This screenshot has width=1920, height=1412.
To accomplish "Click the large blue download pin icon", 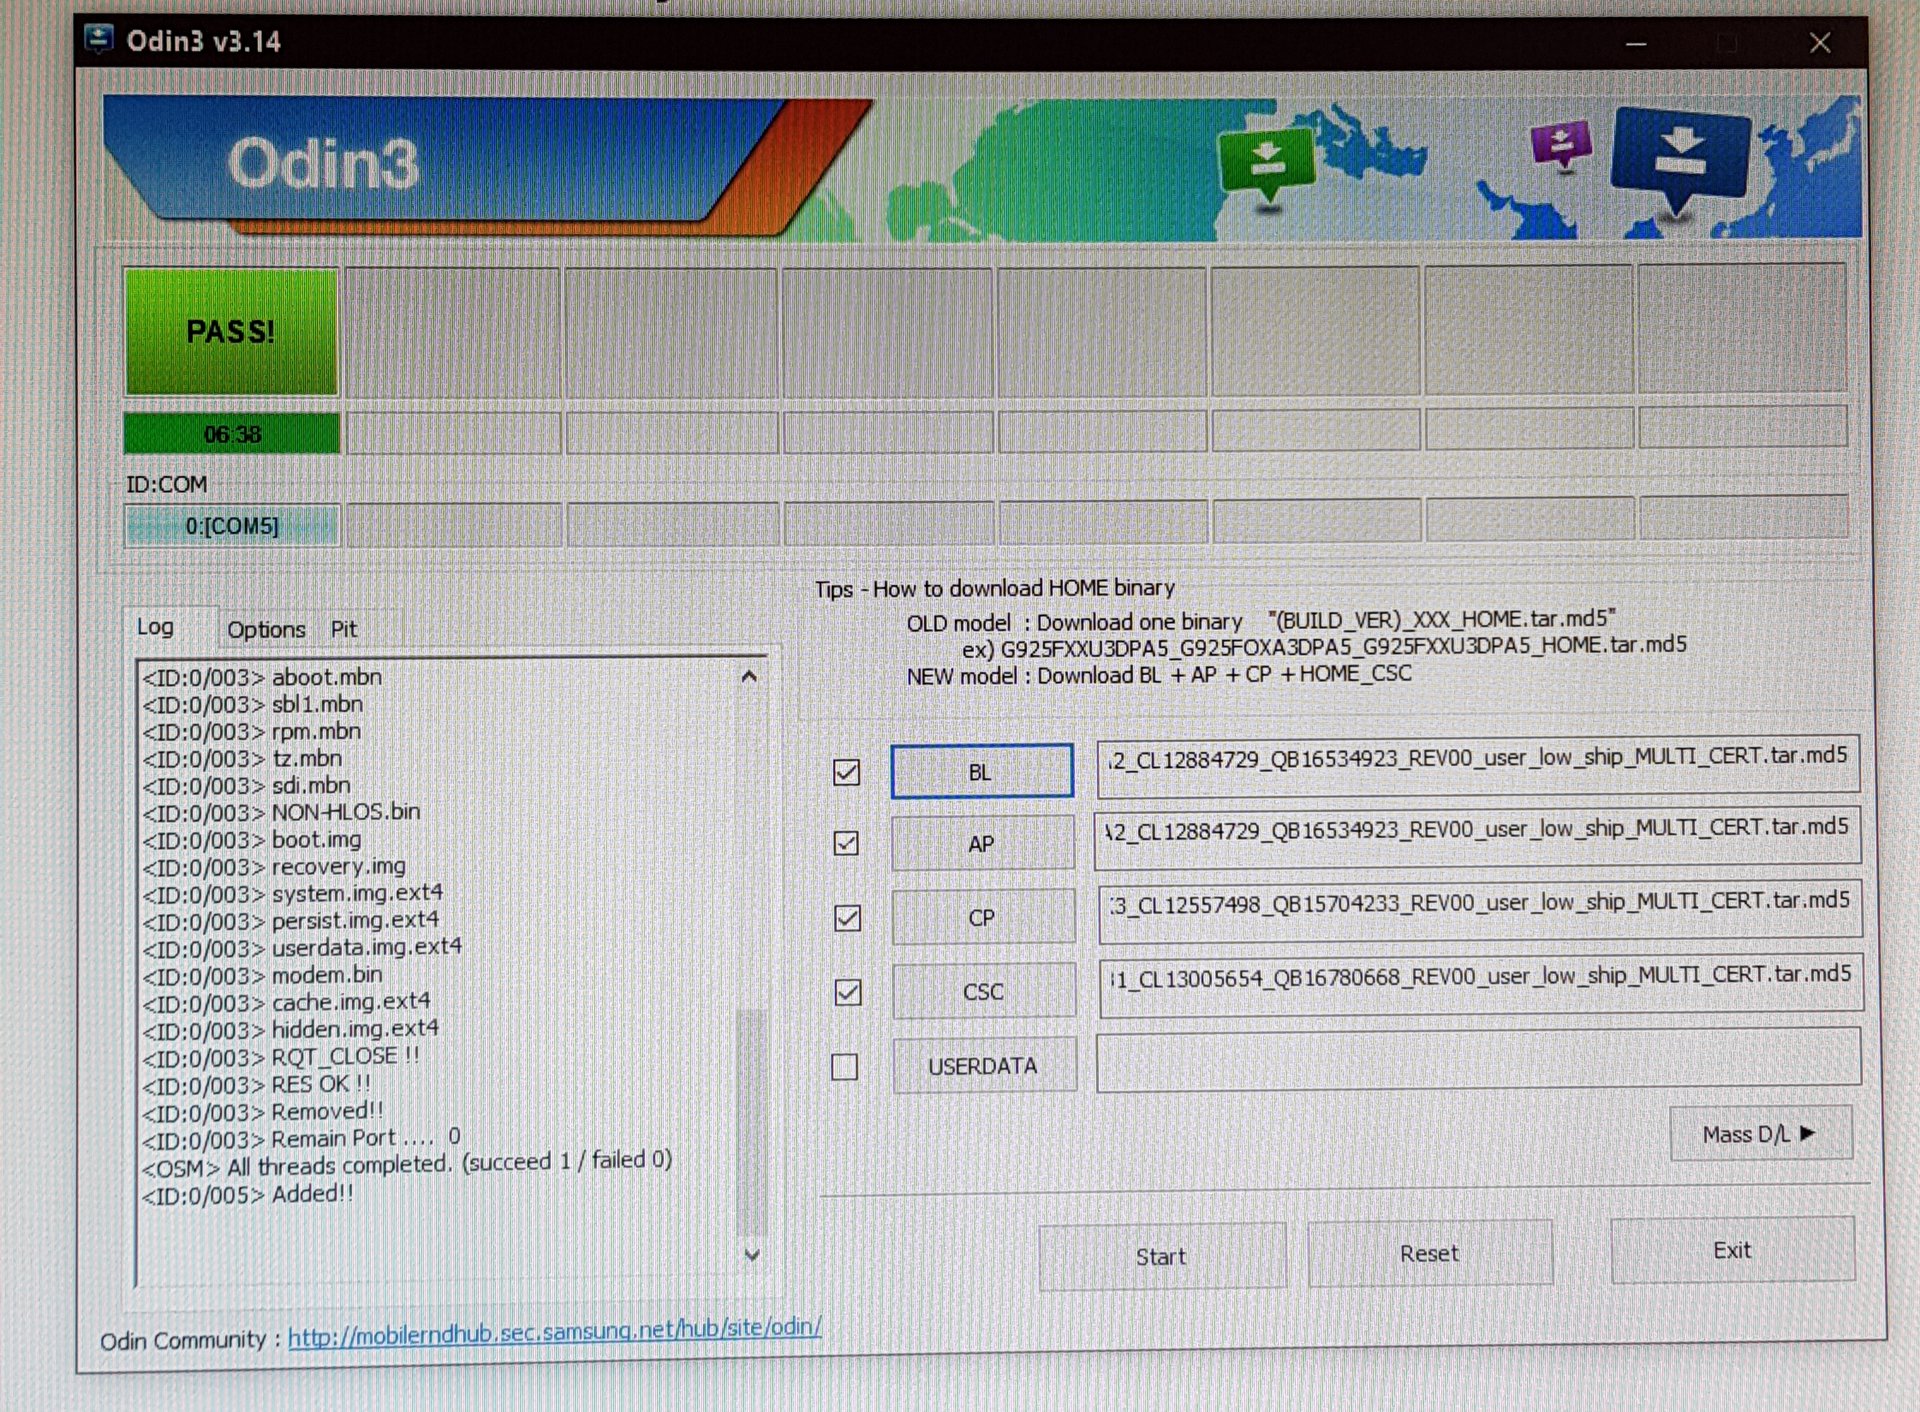I will (x=1680, y=162).
